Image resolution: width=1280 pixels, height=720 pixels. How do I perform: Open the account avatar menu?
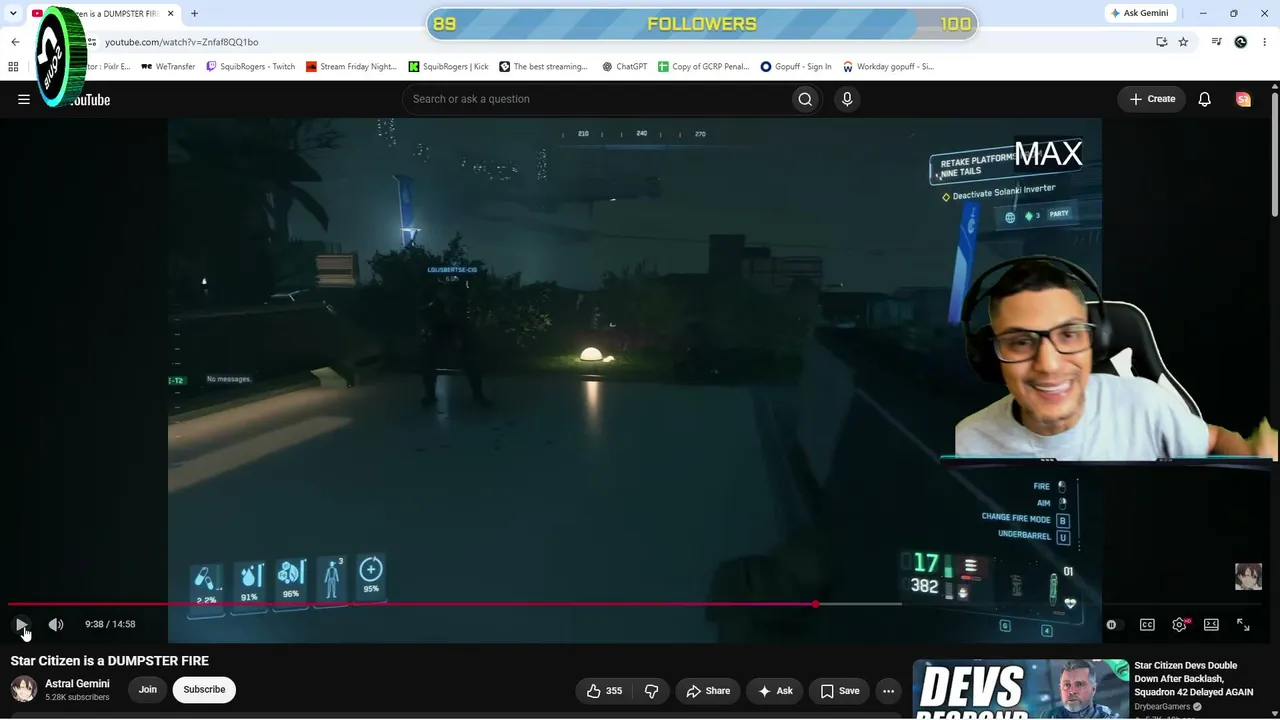pyautogui.click(x=1243, y=99)
